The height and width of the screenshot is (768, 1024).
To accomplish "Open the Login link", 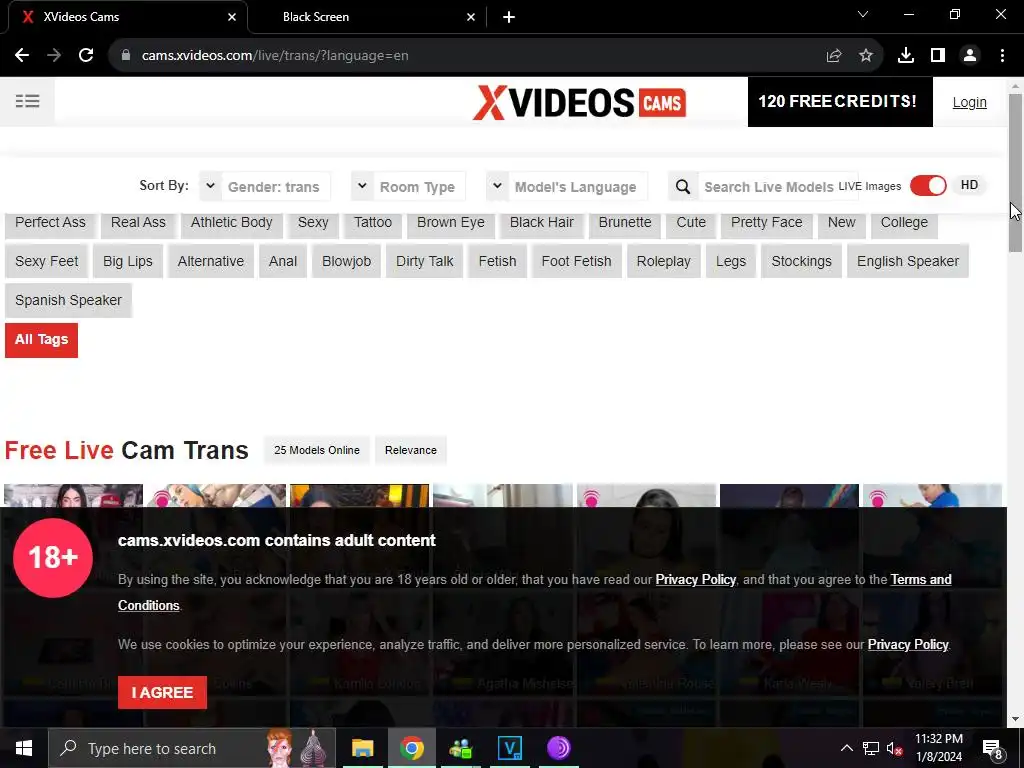I will coord(969,103).
